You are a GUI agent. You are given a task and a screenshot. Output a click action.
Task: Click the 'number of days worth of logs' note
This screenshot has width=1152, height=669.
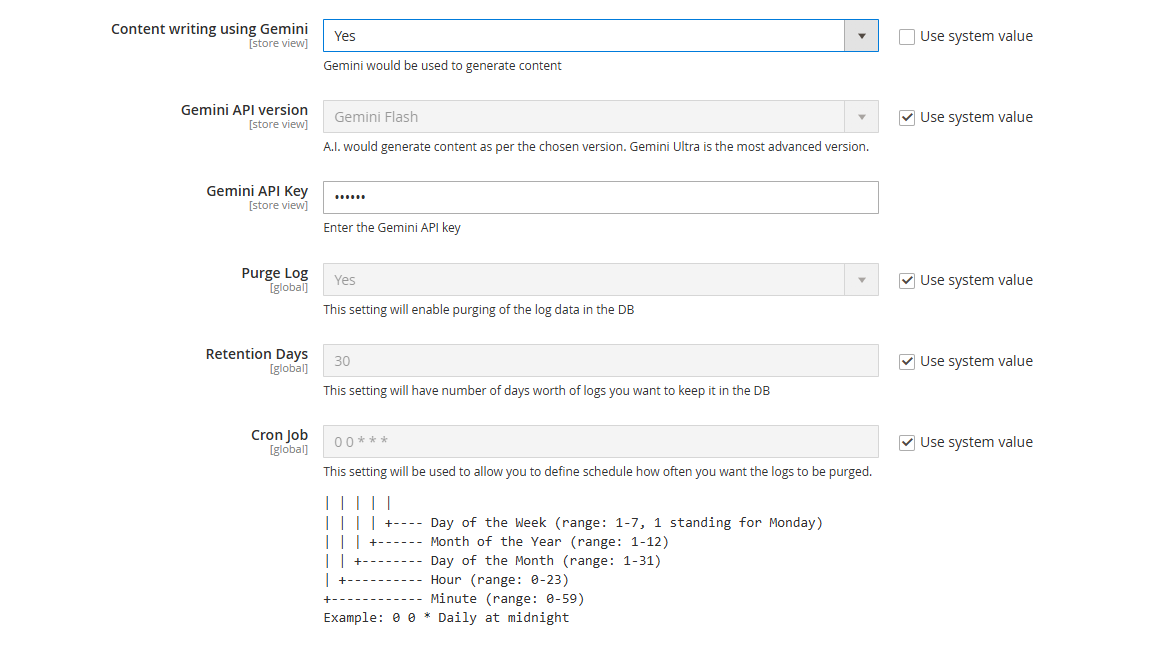pyautogui.click(x=547, y=391)
